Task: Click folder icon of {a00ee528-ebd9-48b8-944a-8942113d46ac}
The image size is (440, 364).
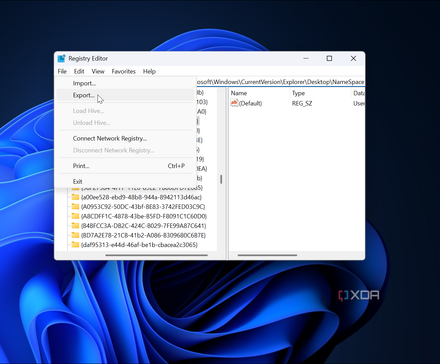Action: tap(76, 197)
